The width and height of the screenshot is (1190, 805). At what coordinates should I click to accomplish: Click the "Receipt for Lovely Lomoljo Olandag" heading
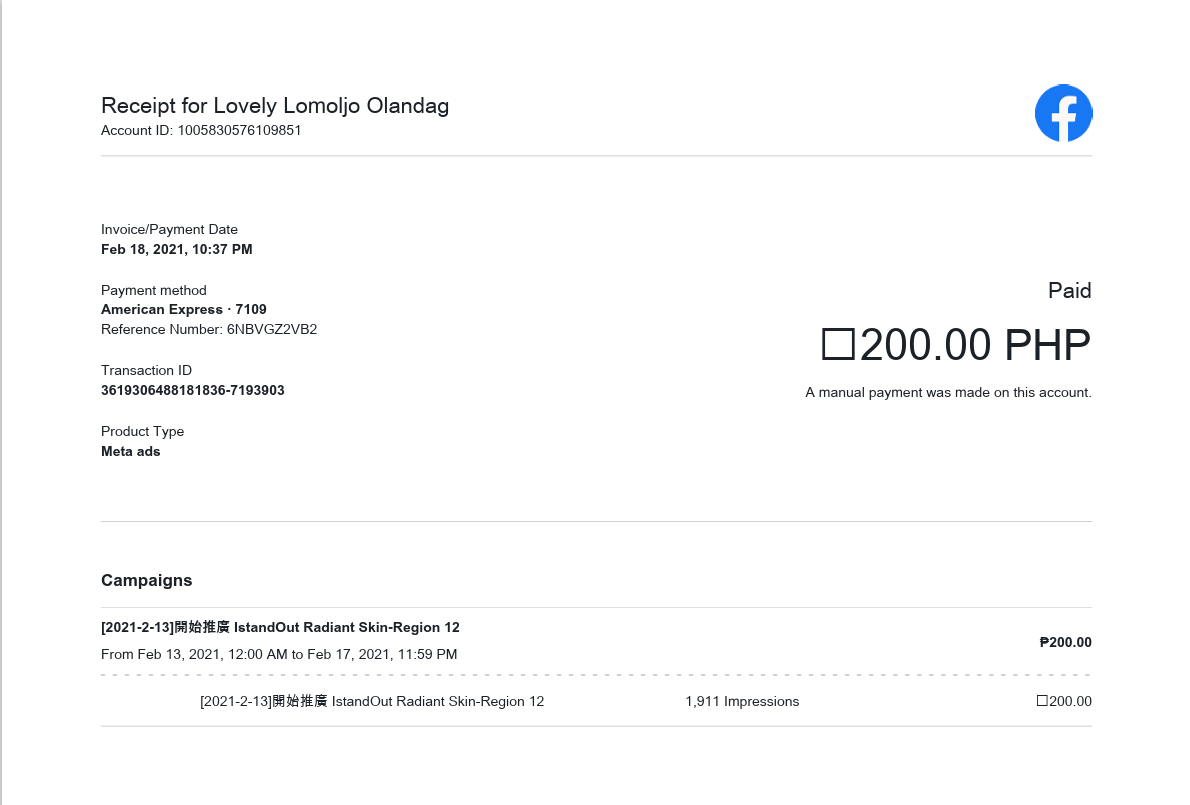(275, 106)
